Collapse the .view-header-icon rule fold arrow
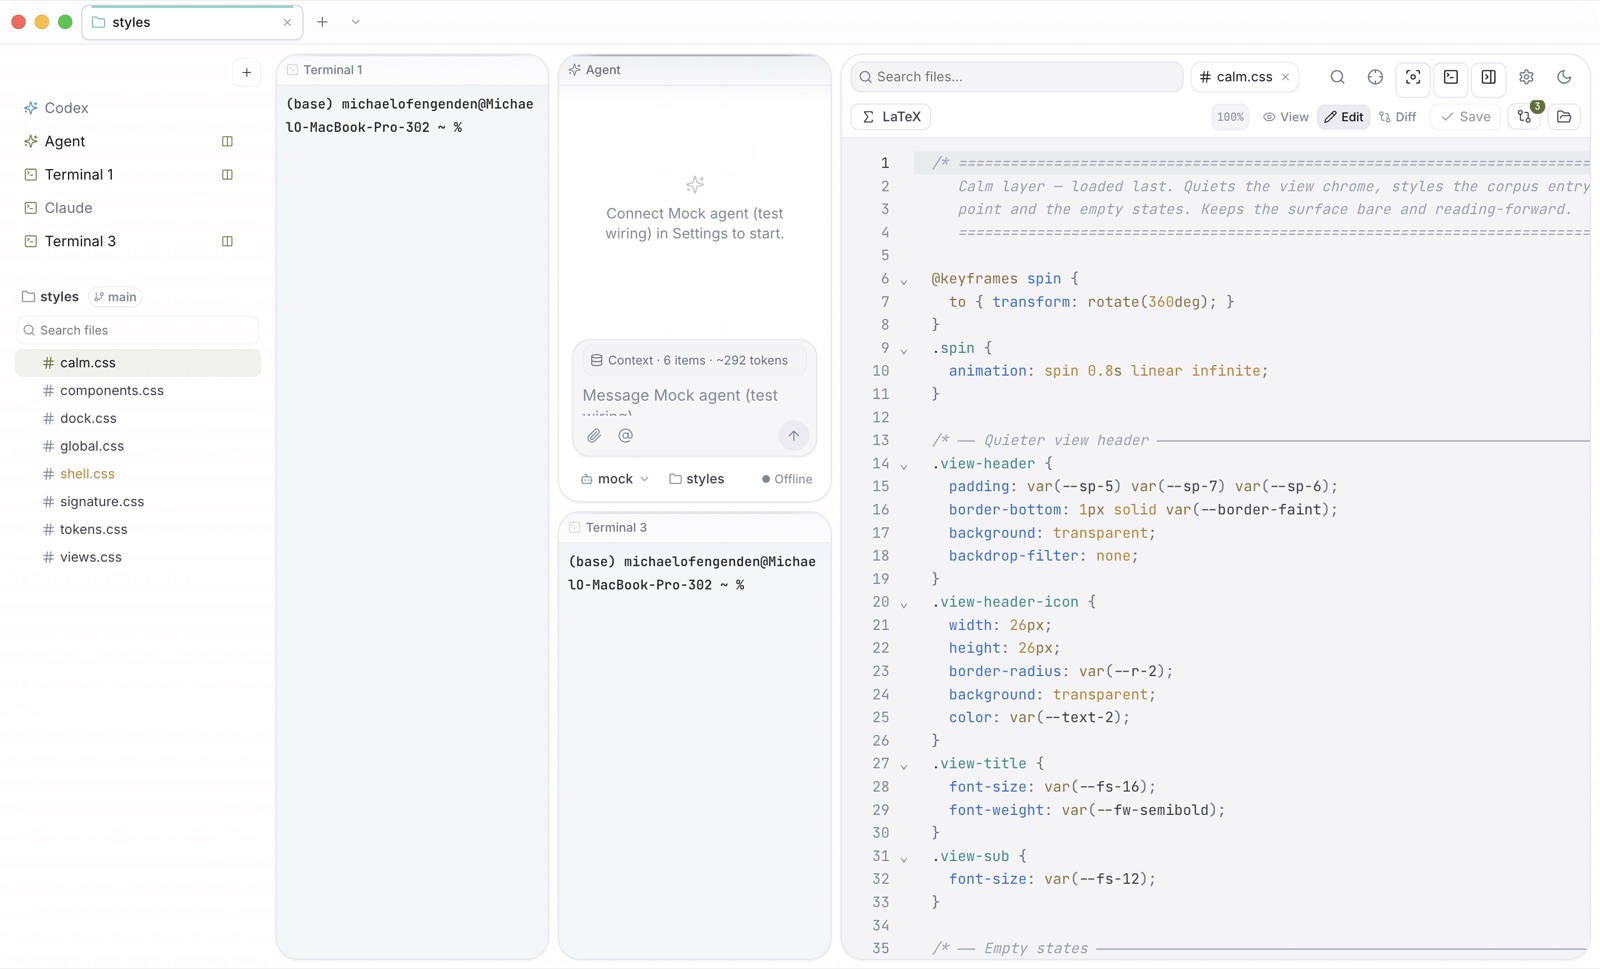This screenshot has height=969, width=1600. 904,604
